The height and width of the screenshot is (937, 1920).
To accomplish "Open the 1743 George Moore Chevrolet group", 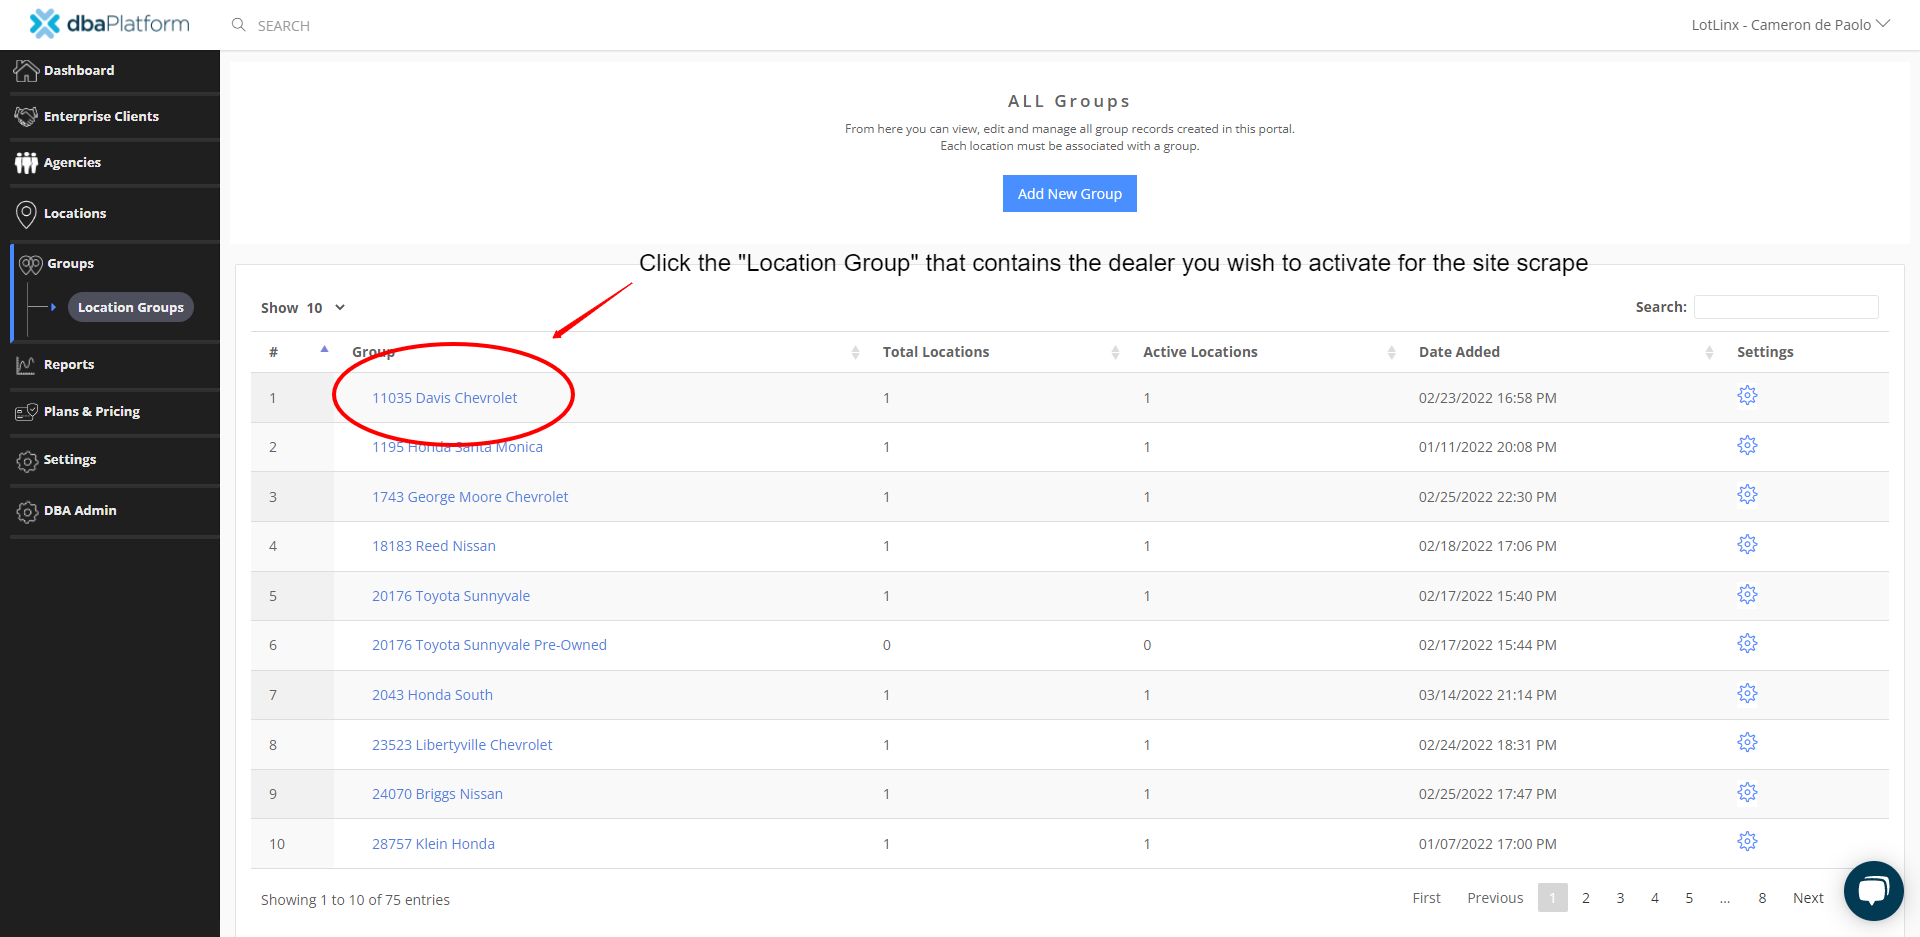I will [x=470, y=497].
